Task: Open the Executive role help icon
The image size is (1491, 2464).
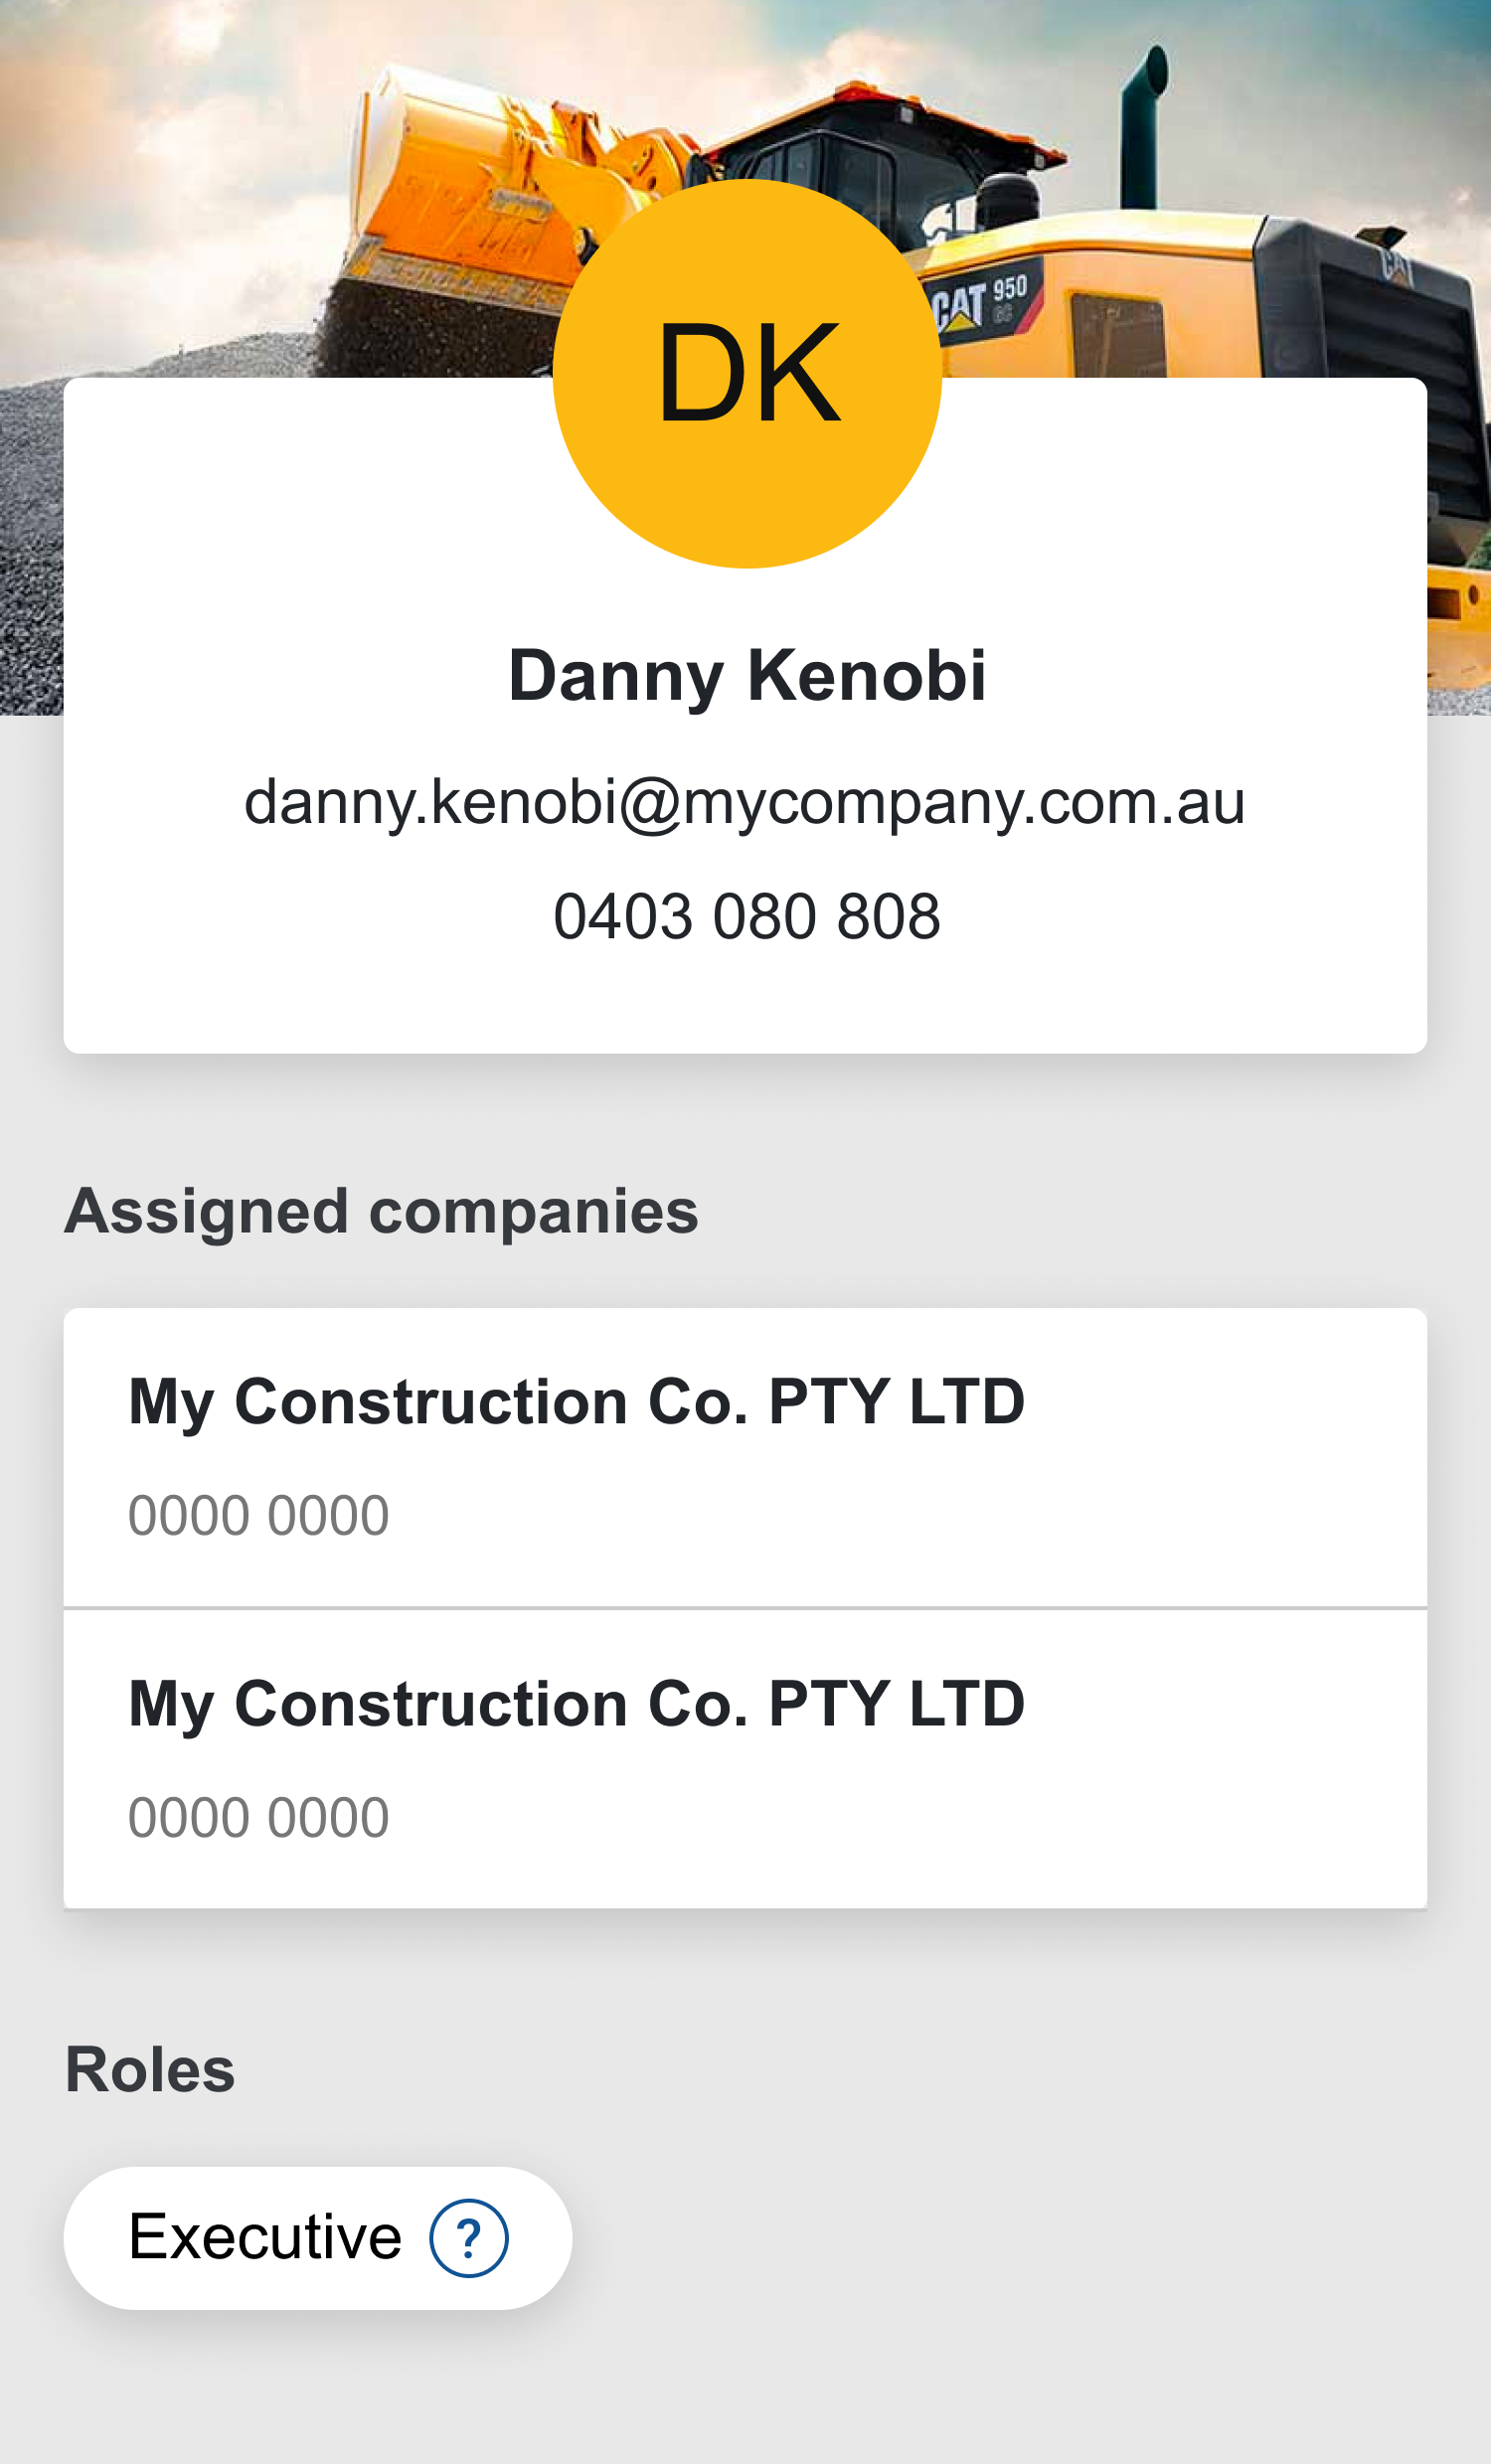Action: (x=468, y=2238)
